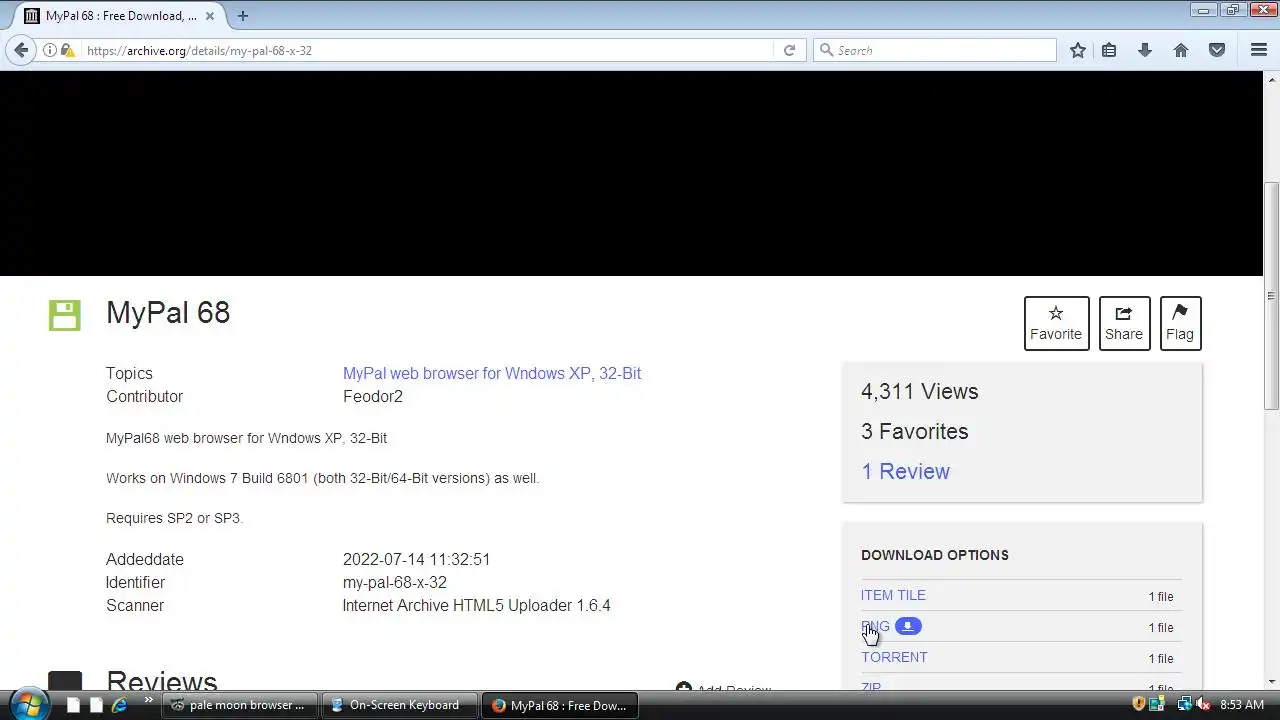Open ITEM TILE download option
Viewport: 1280px width, 720px height.
[893, 595]
